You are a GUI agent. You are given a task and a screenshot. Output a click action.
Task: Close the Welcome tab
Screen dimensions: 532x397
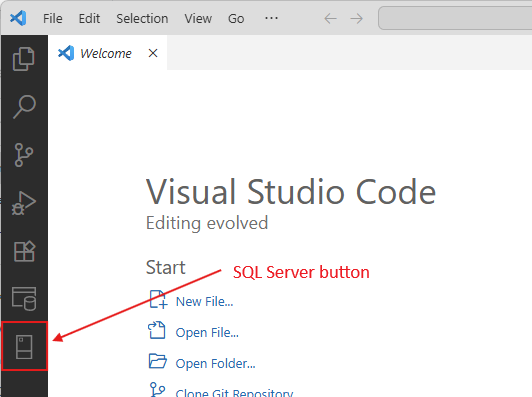[x=153, y=53]
